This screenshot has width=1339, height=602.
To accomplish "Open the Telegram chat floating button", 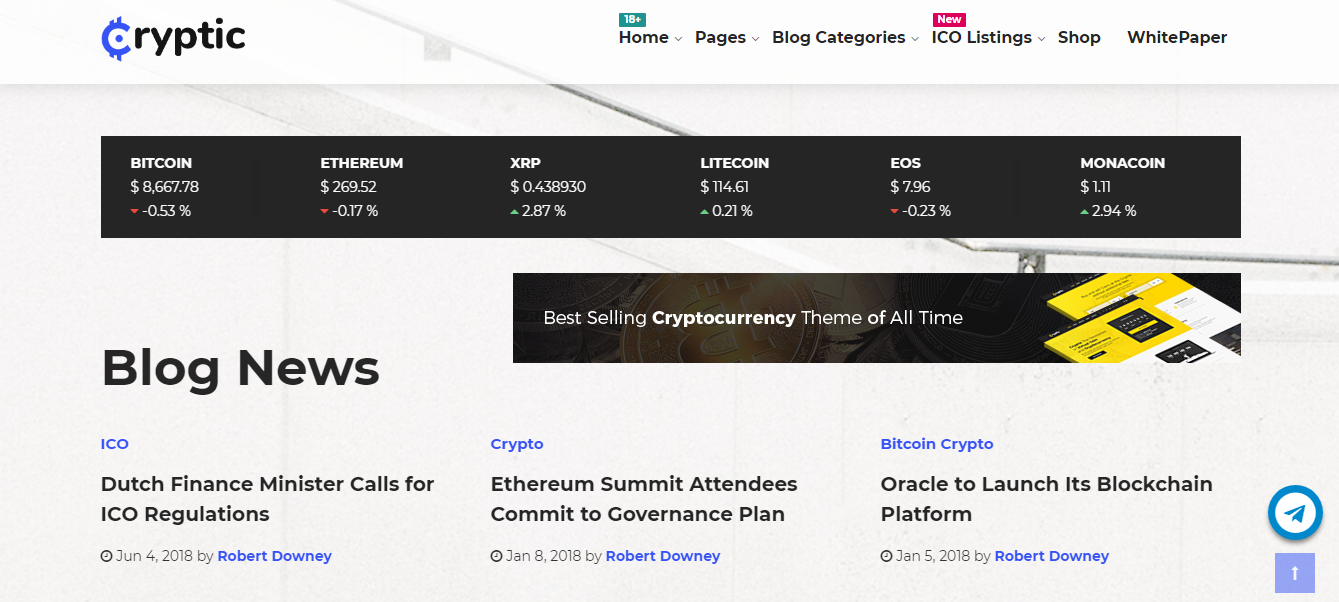I will point(1295,513).
